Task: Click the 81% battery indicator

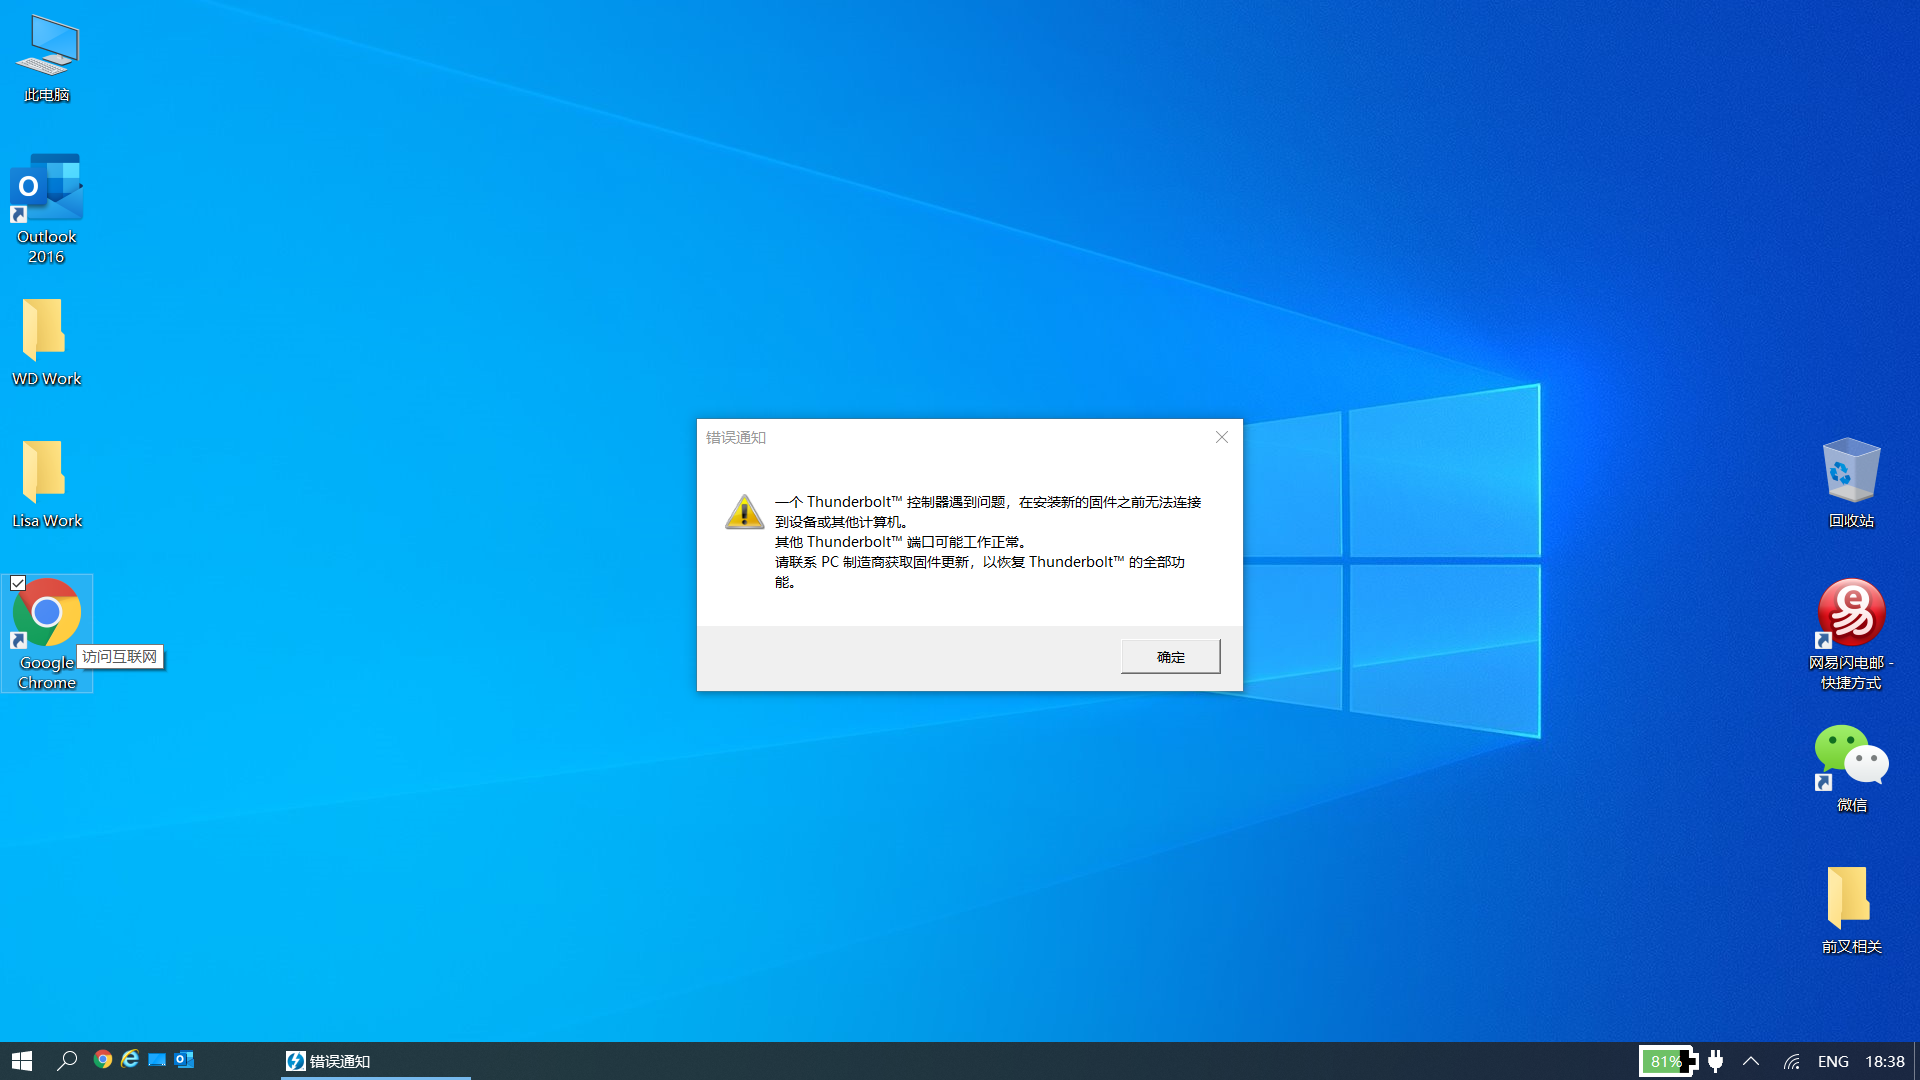Action: (1668, 1061)
